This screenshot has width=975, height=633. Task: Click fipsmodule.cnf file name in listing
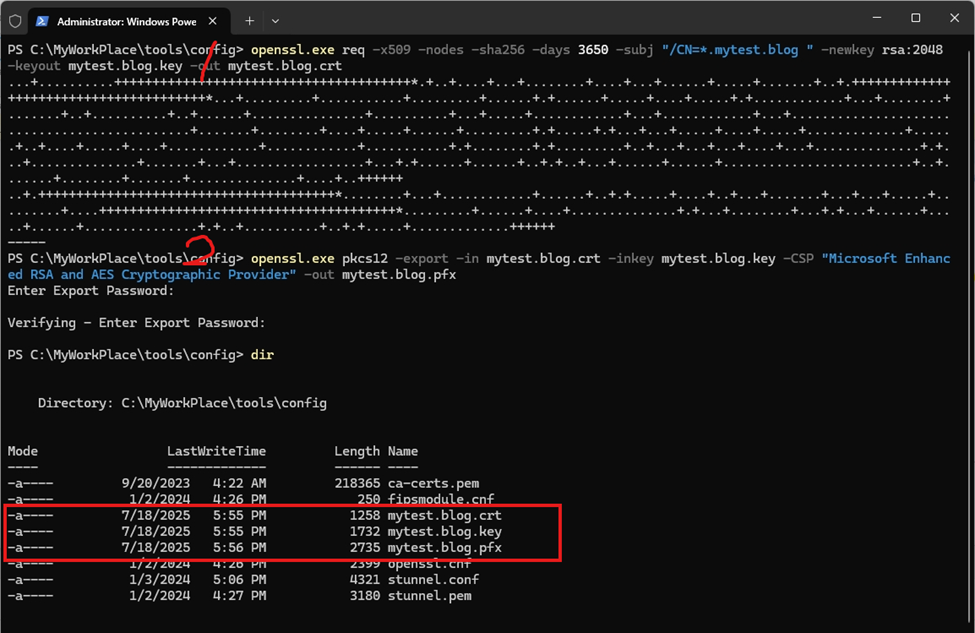(440, 499)
